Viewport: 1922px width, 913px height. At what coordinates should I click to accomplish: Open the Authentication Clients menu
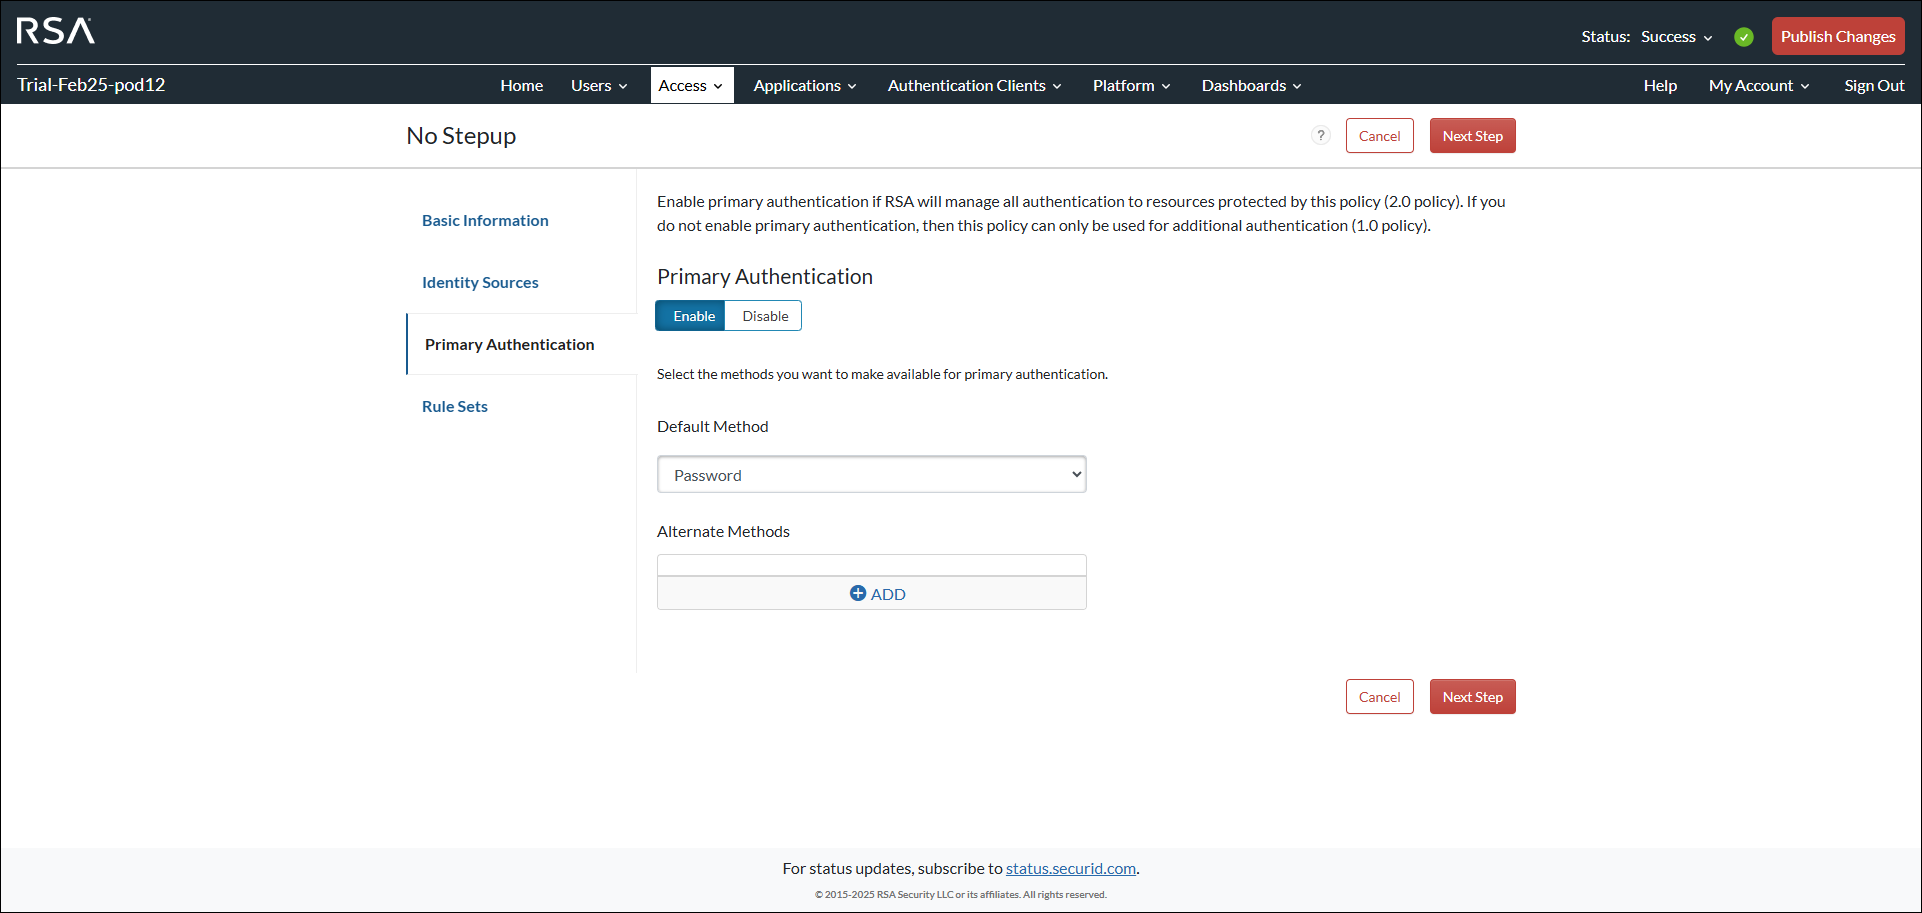972,85
